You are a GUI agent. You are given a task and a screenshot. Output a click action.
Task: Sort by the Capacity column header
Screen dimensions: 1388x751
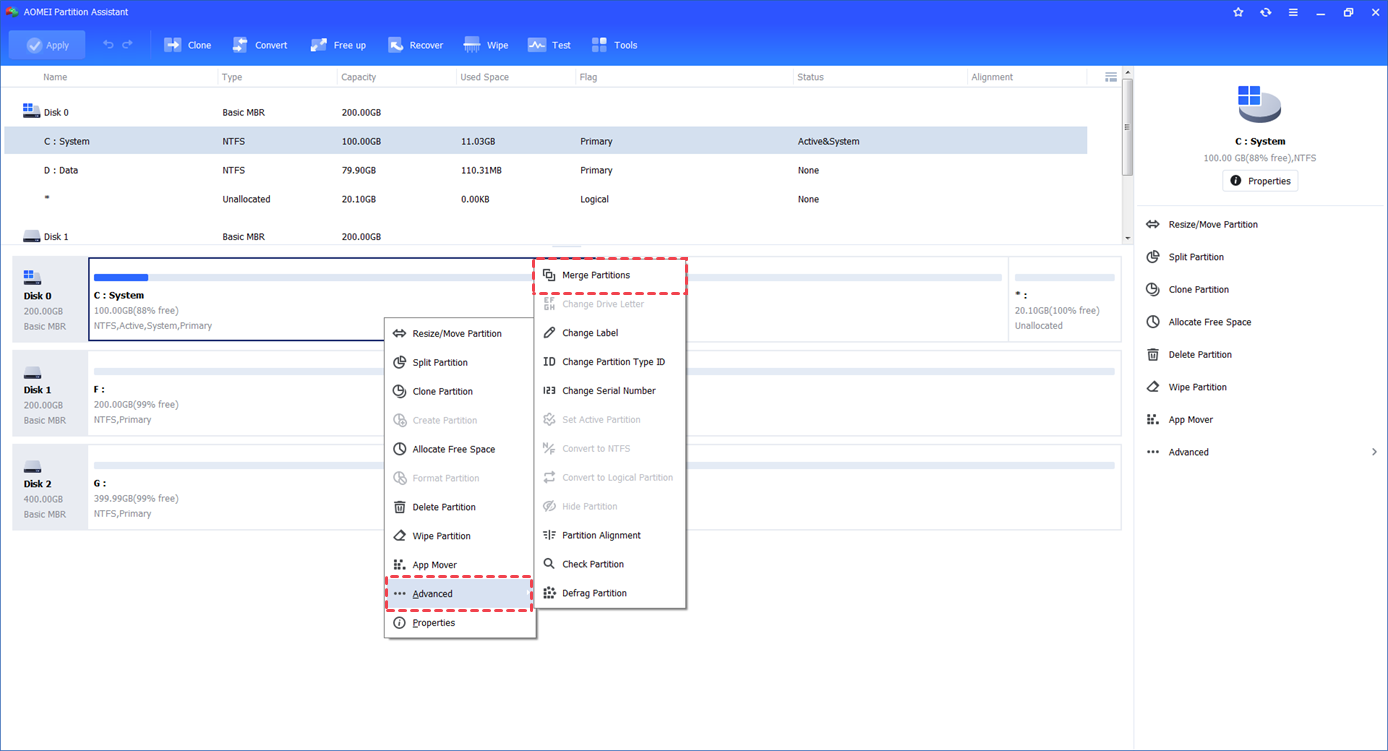pos(359,77)
